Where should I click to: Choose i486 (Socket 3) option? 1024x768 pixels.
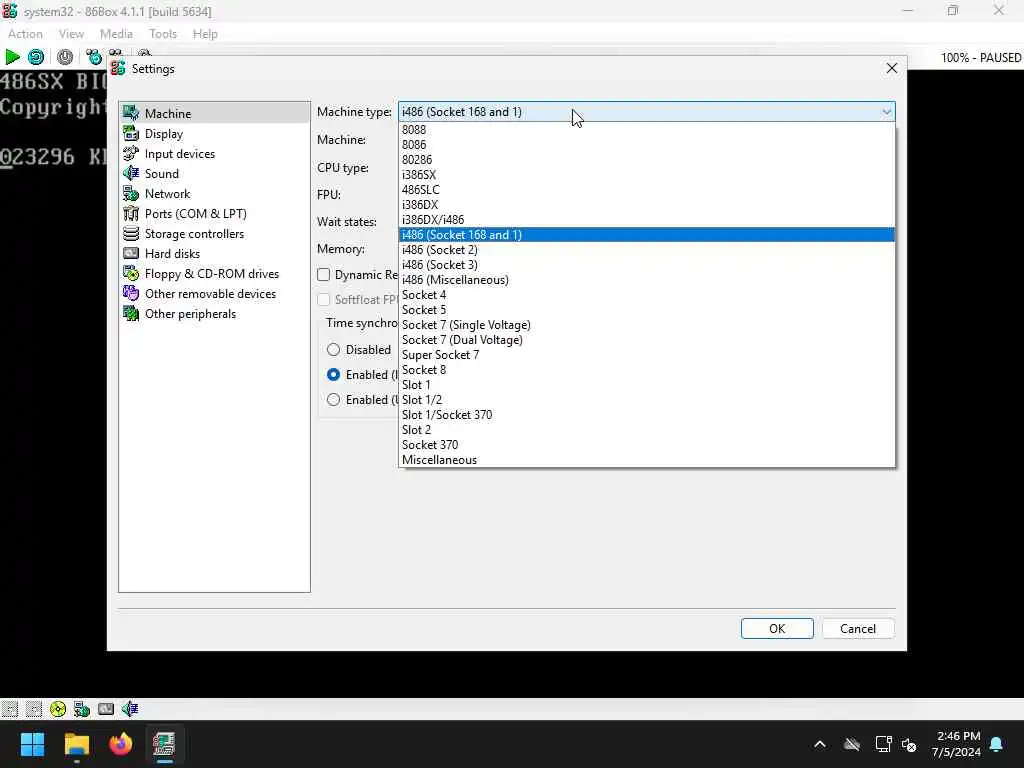[x=647, y=264]
